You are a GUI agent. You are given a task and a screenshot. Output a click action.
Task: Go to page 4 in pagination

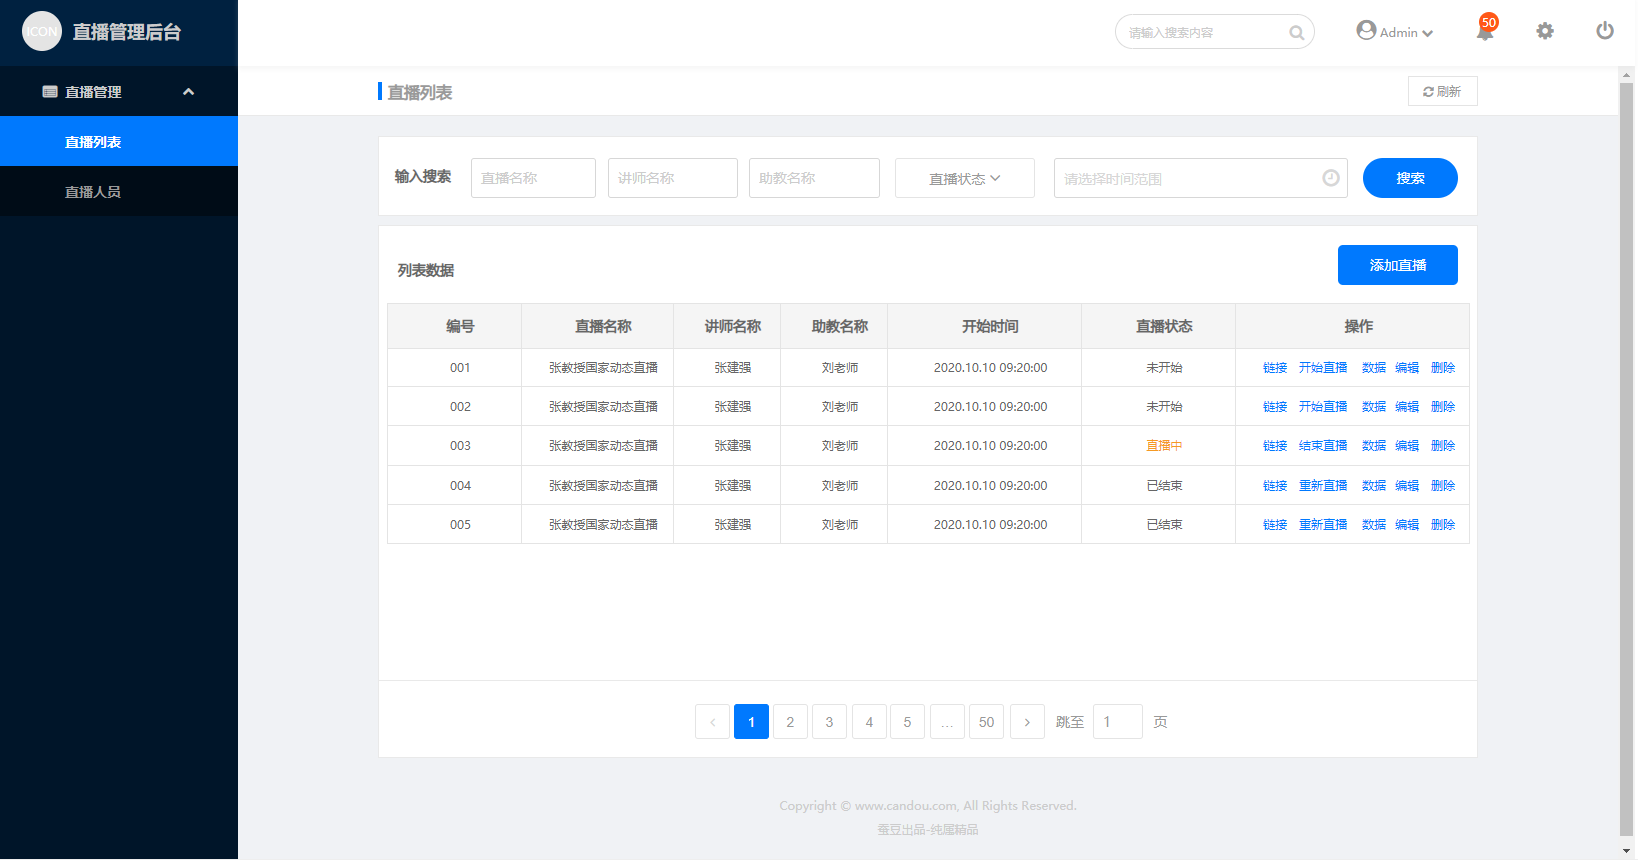(869, 722)
